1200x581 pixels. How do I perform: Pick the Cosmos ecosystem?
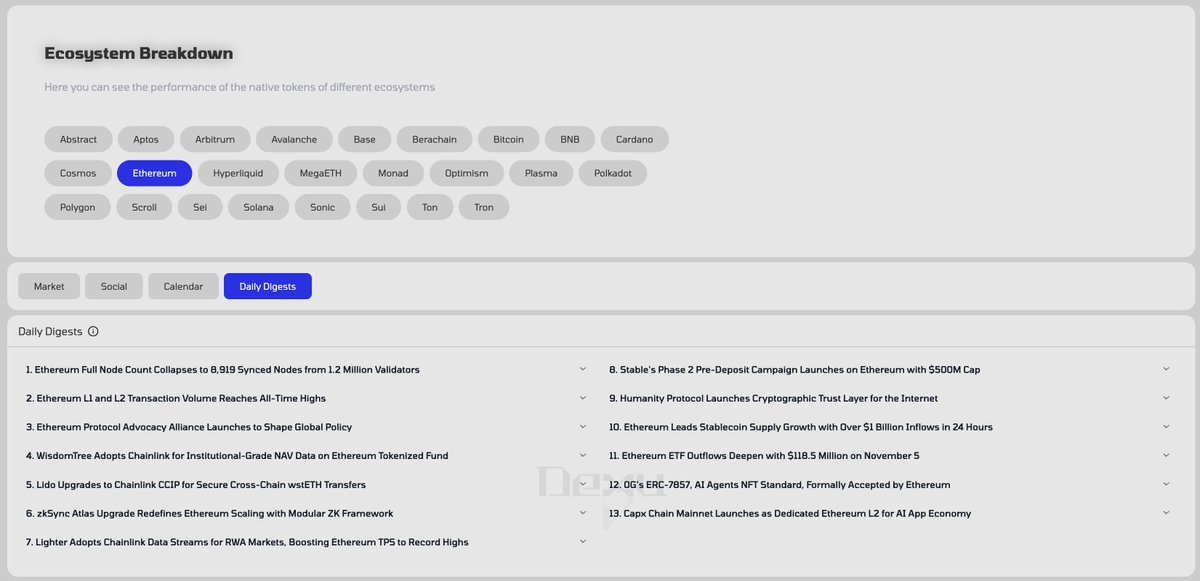pos(78,173)
